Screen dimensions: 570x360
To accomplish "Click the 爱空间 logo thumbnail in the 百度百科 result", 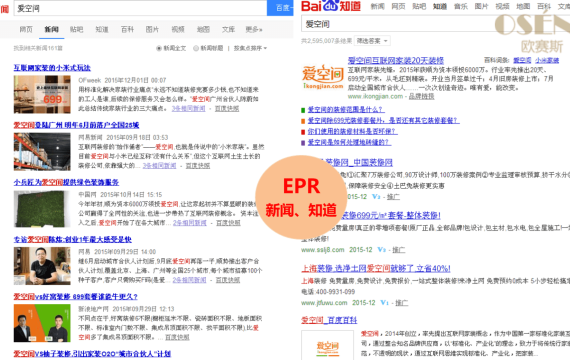I will (x=328, y=345).
